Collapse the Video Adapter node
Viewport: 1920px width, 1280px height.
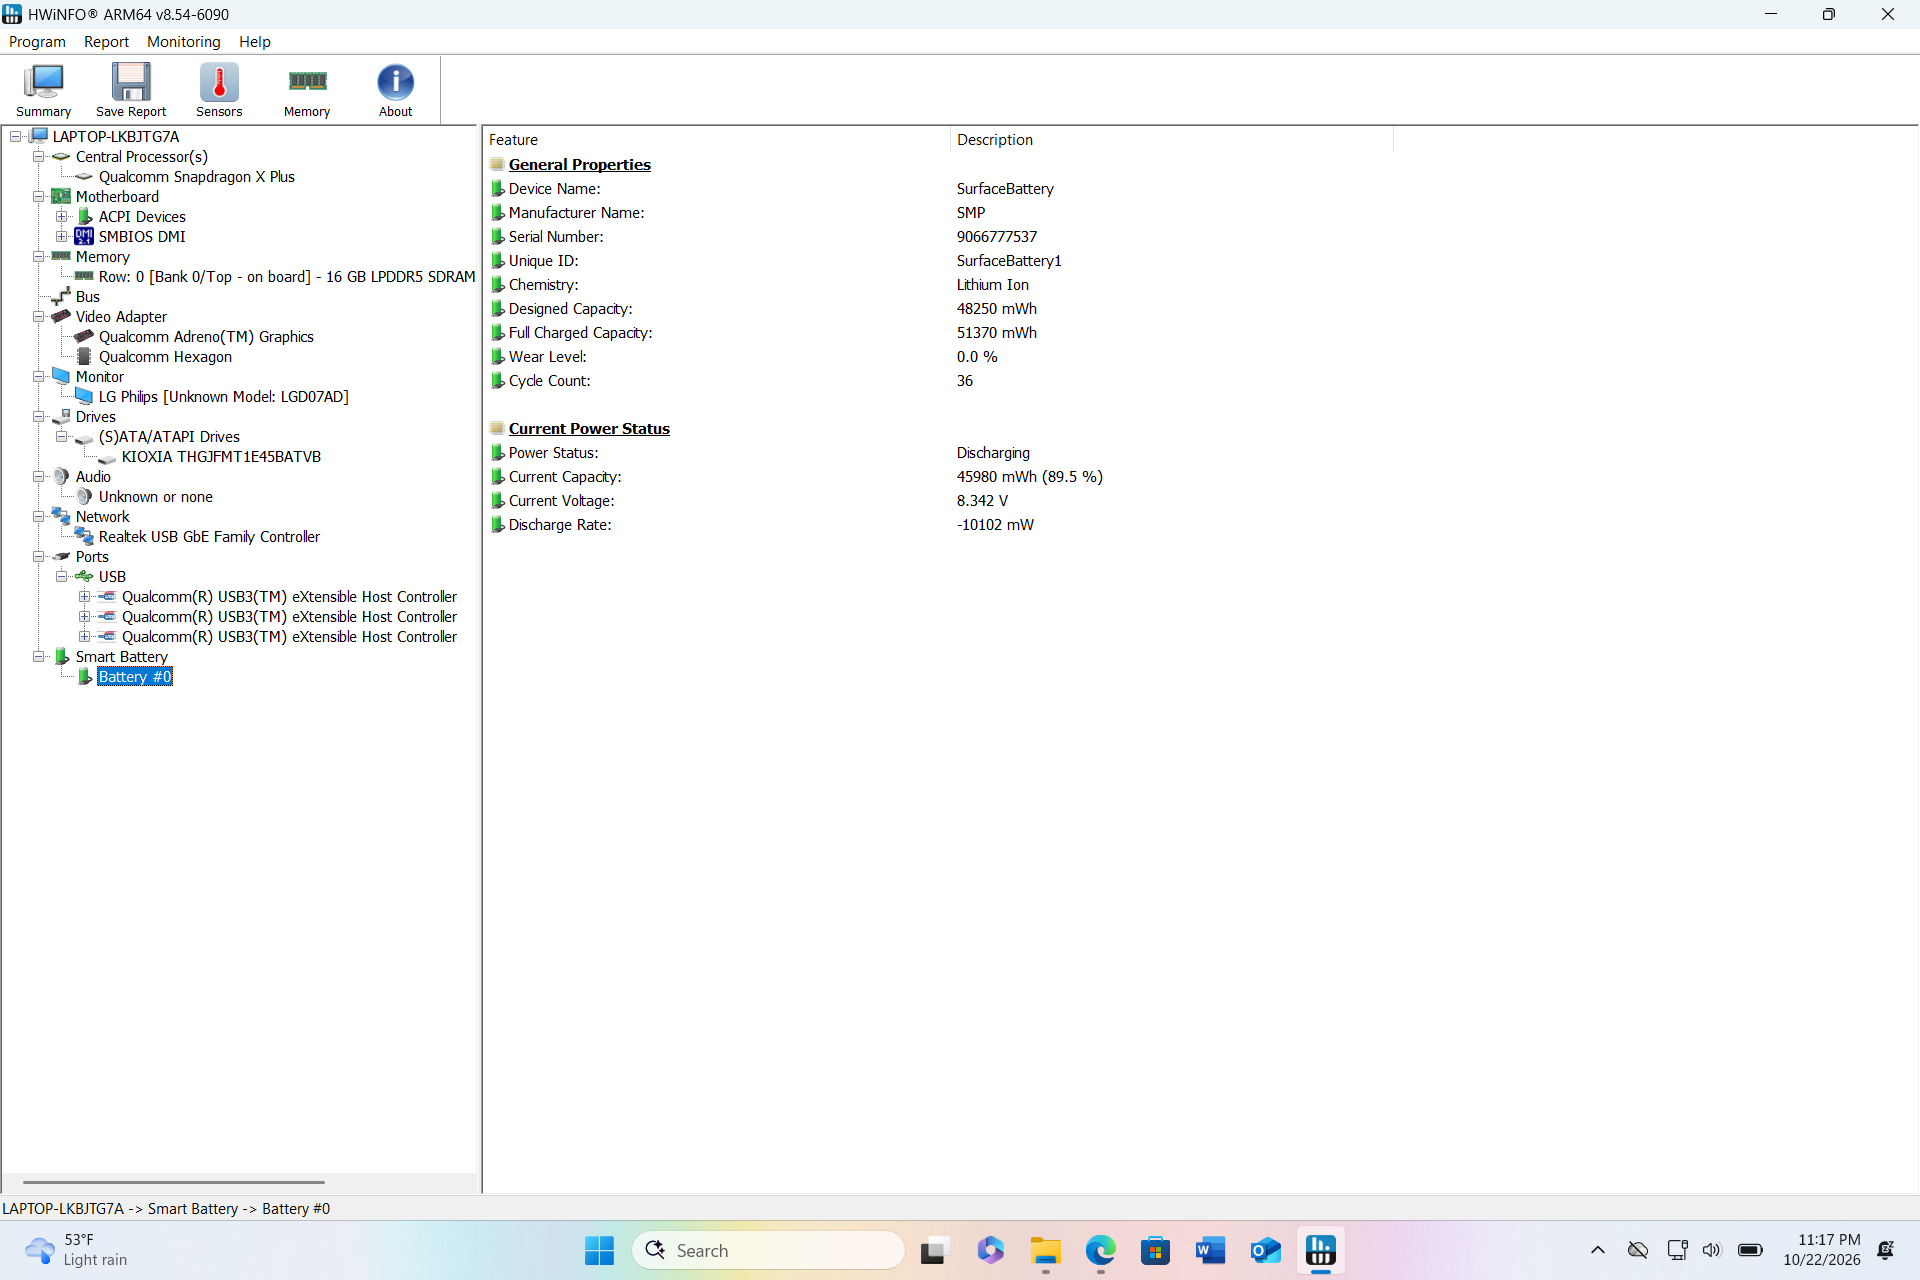tap(39, 317)
